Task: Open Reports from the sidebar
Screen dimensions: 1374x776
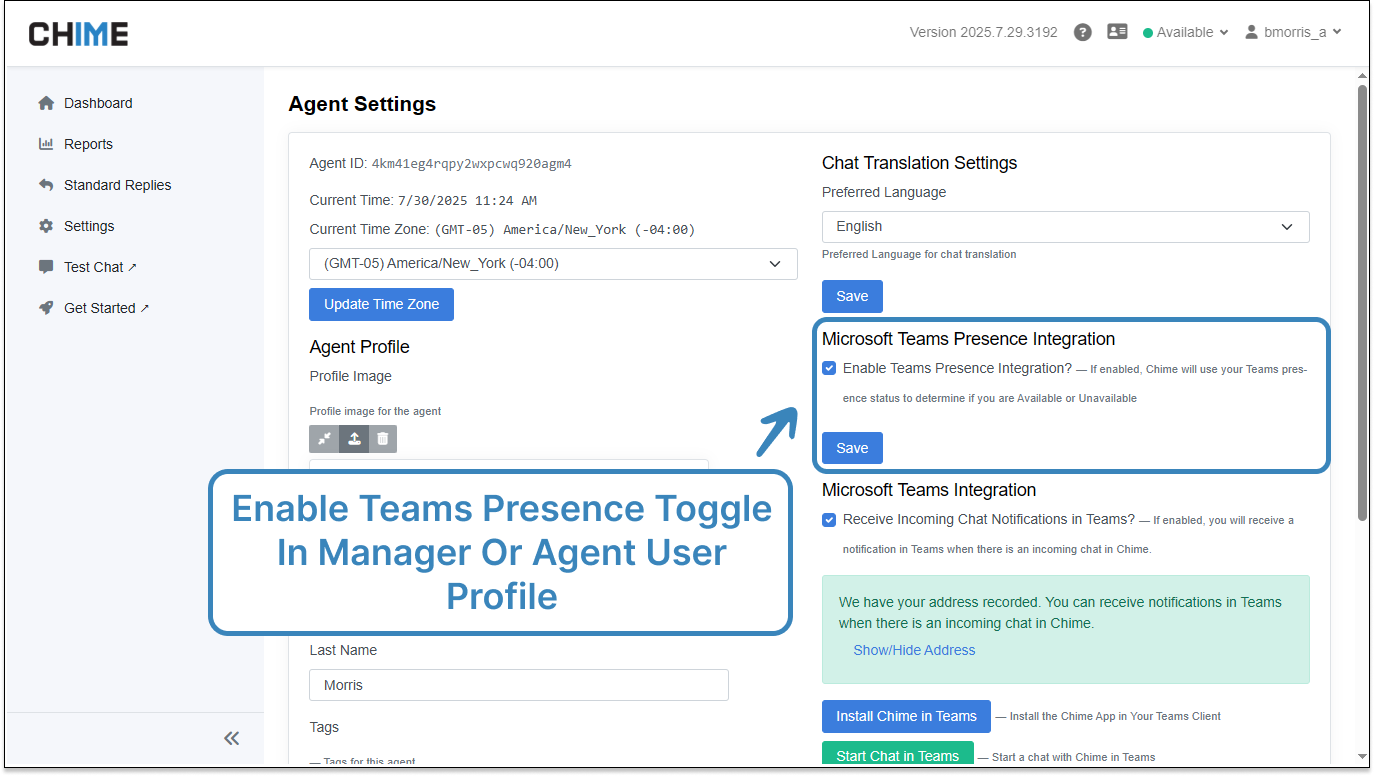Action: tap(88, 144)
